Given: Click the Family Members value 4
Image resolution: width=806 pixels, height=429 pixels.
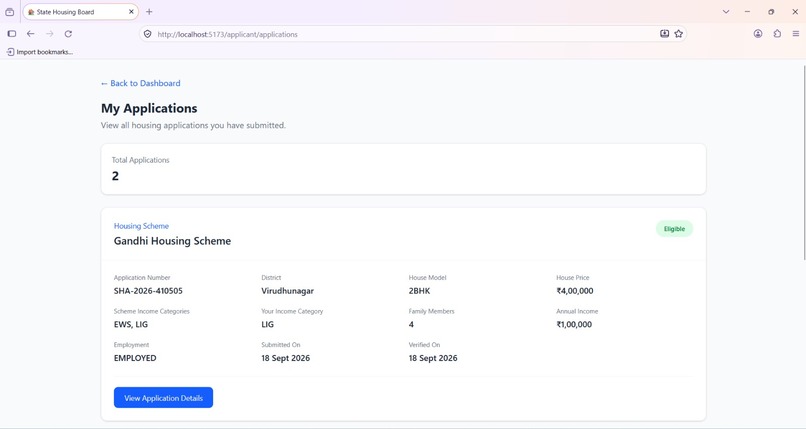Looking at the screenshot, I should tap(411, 325).
